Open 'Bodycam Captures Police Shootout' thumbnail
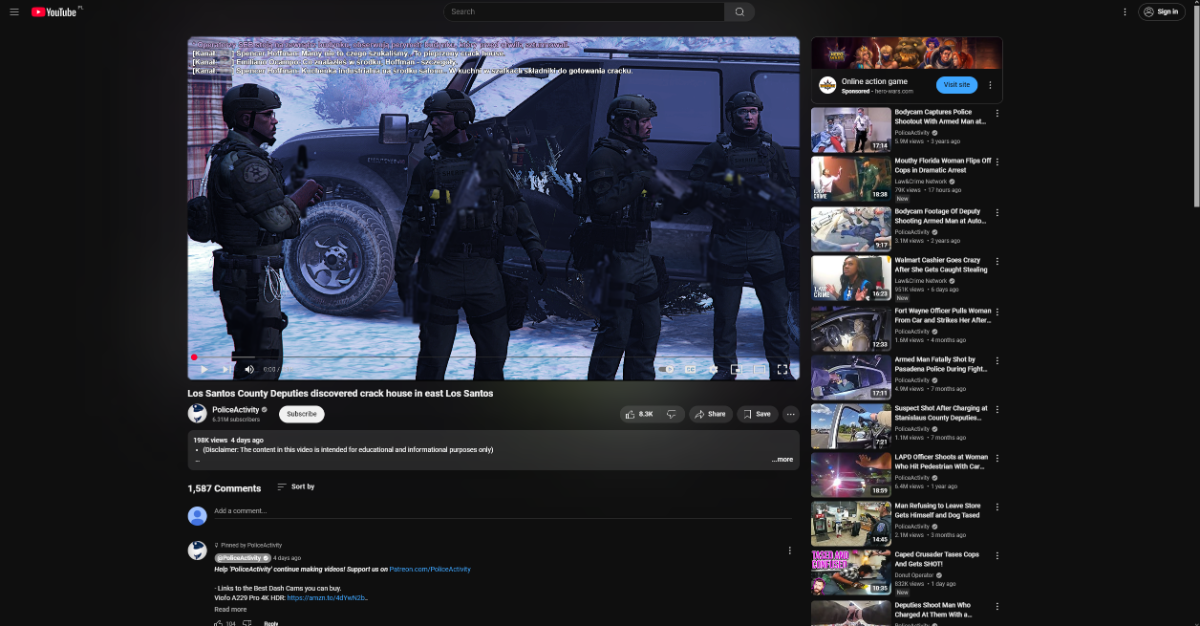This screenshot has height=626, width=1200. [x=851, y=130]
